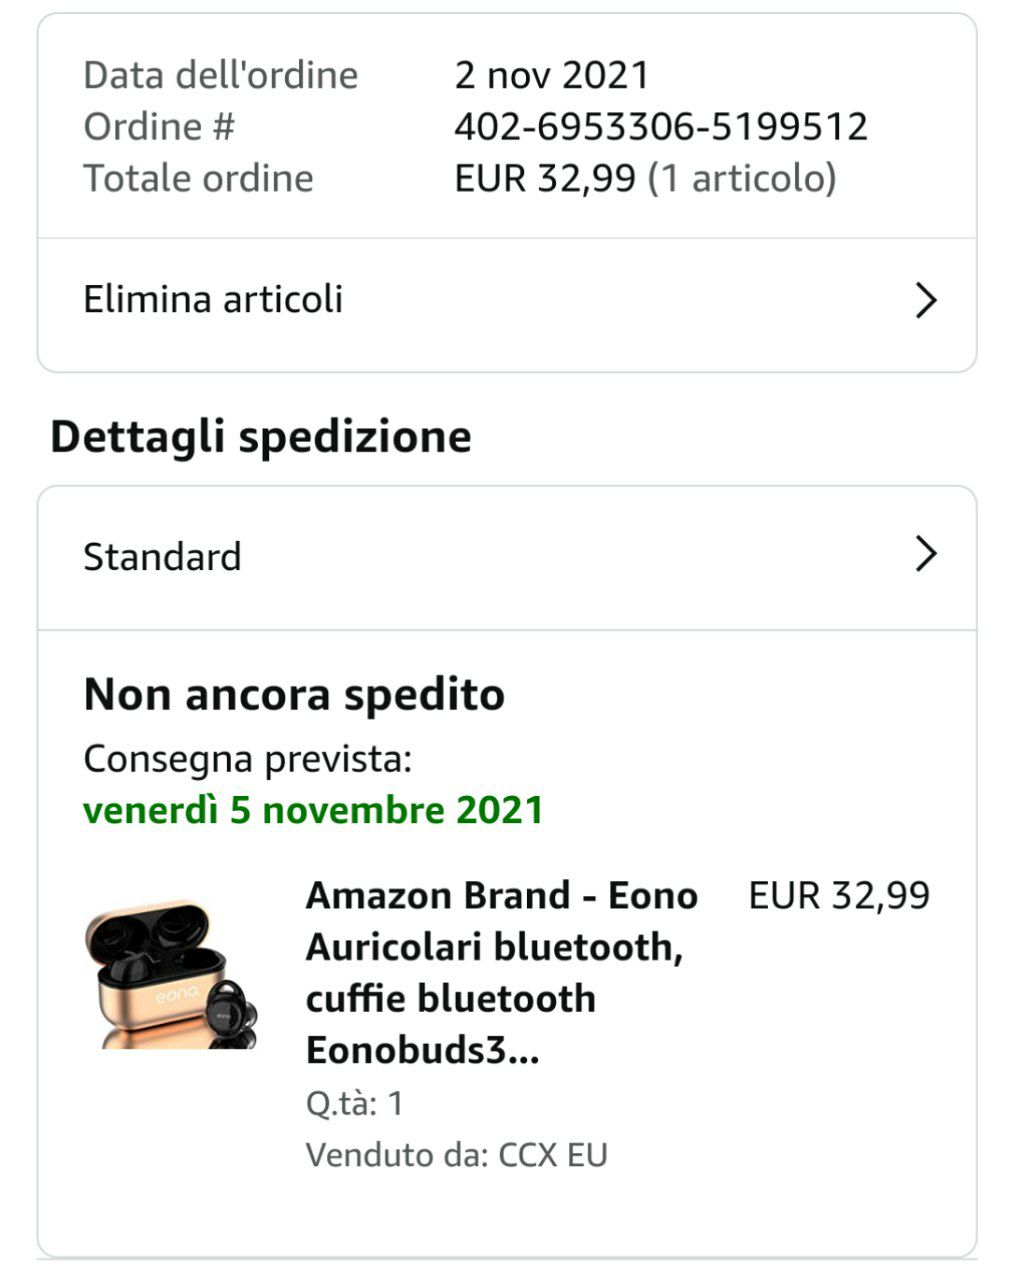Tap the Data dell'ordine label

[x=220, y=75]
